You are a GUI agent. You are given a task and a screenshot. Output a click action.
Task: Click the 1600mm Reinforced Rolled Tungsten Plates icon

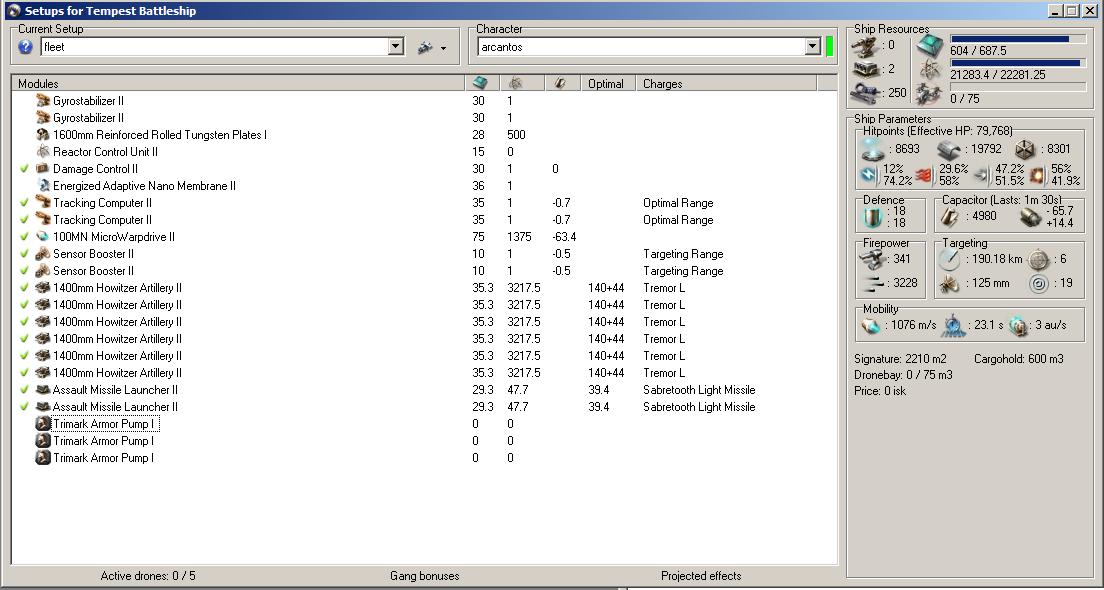tap(42, 134)
